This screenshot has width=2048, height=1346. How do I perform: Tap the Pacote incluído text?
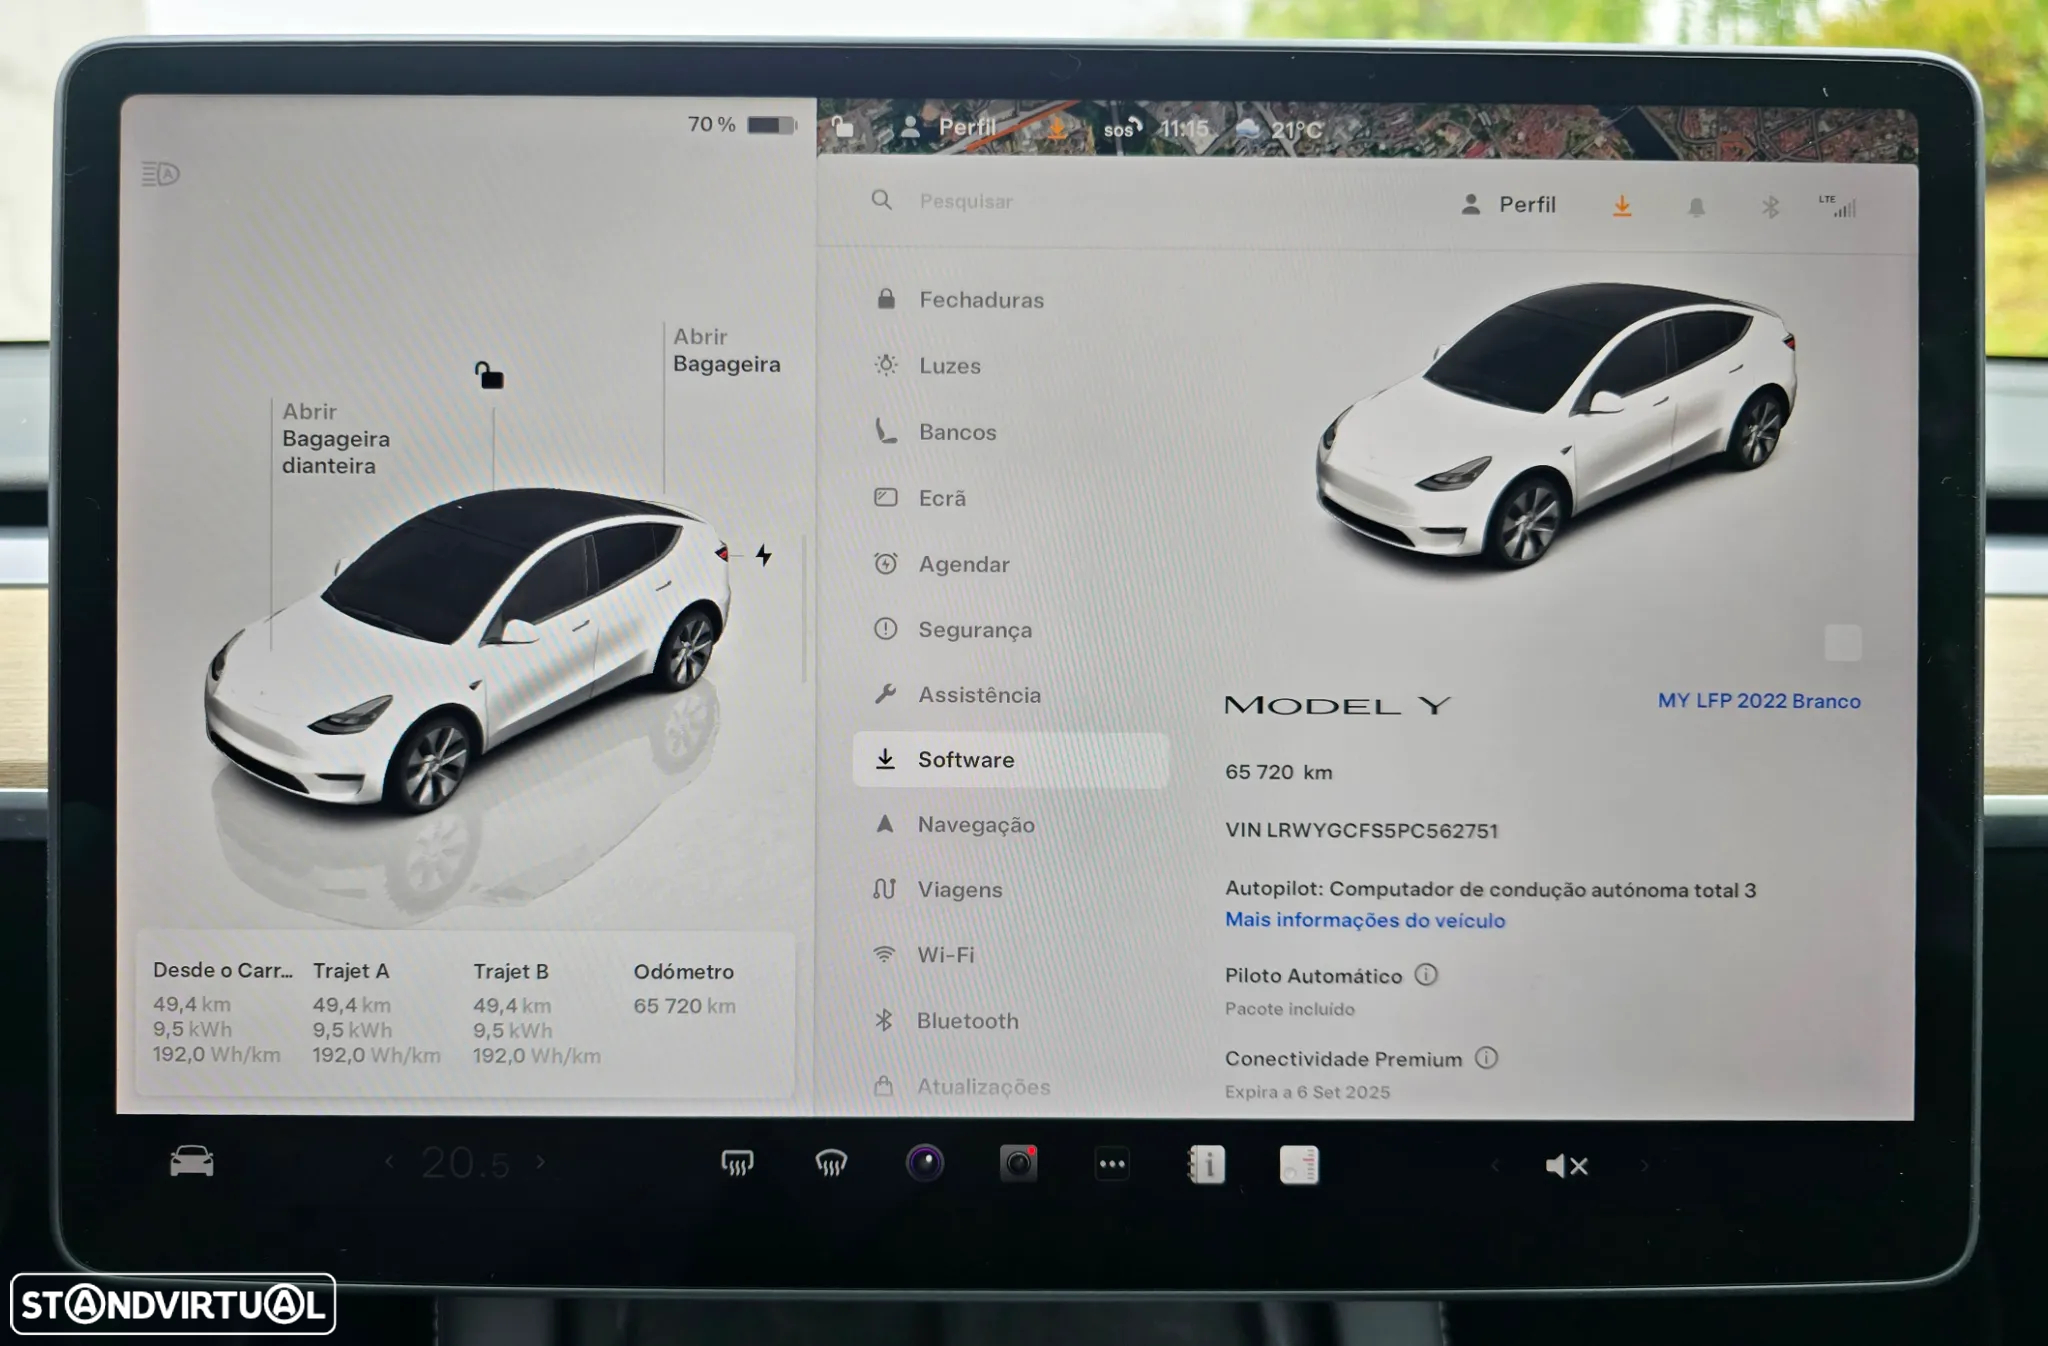point(1290,1009)
